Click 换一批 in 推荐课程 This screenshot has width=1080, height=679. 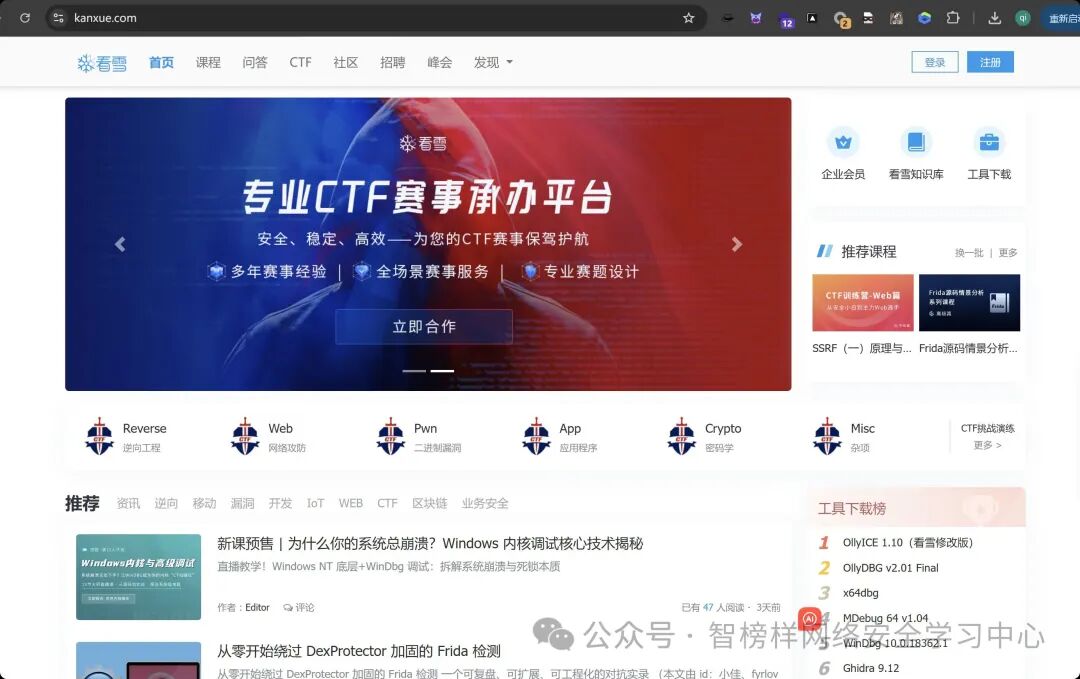969,253
